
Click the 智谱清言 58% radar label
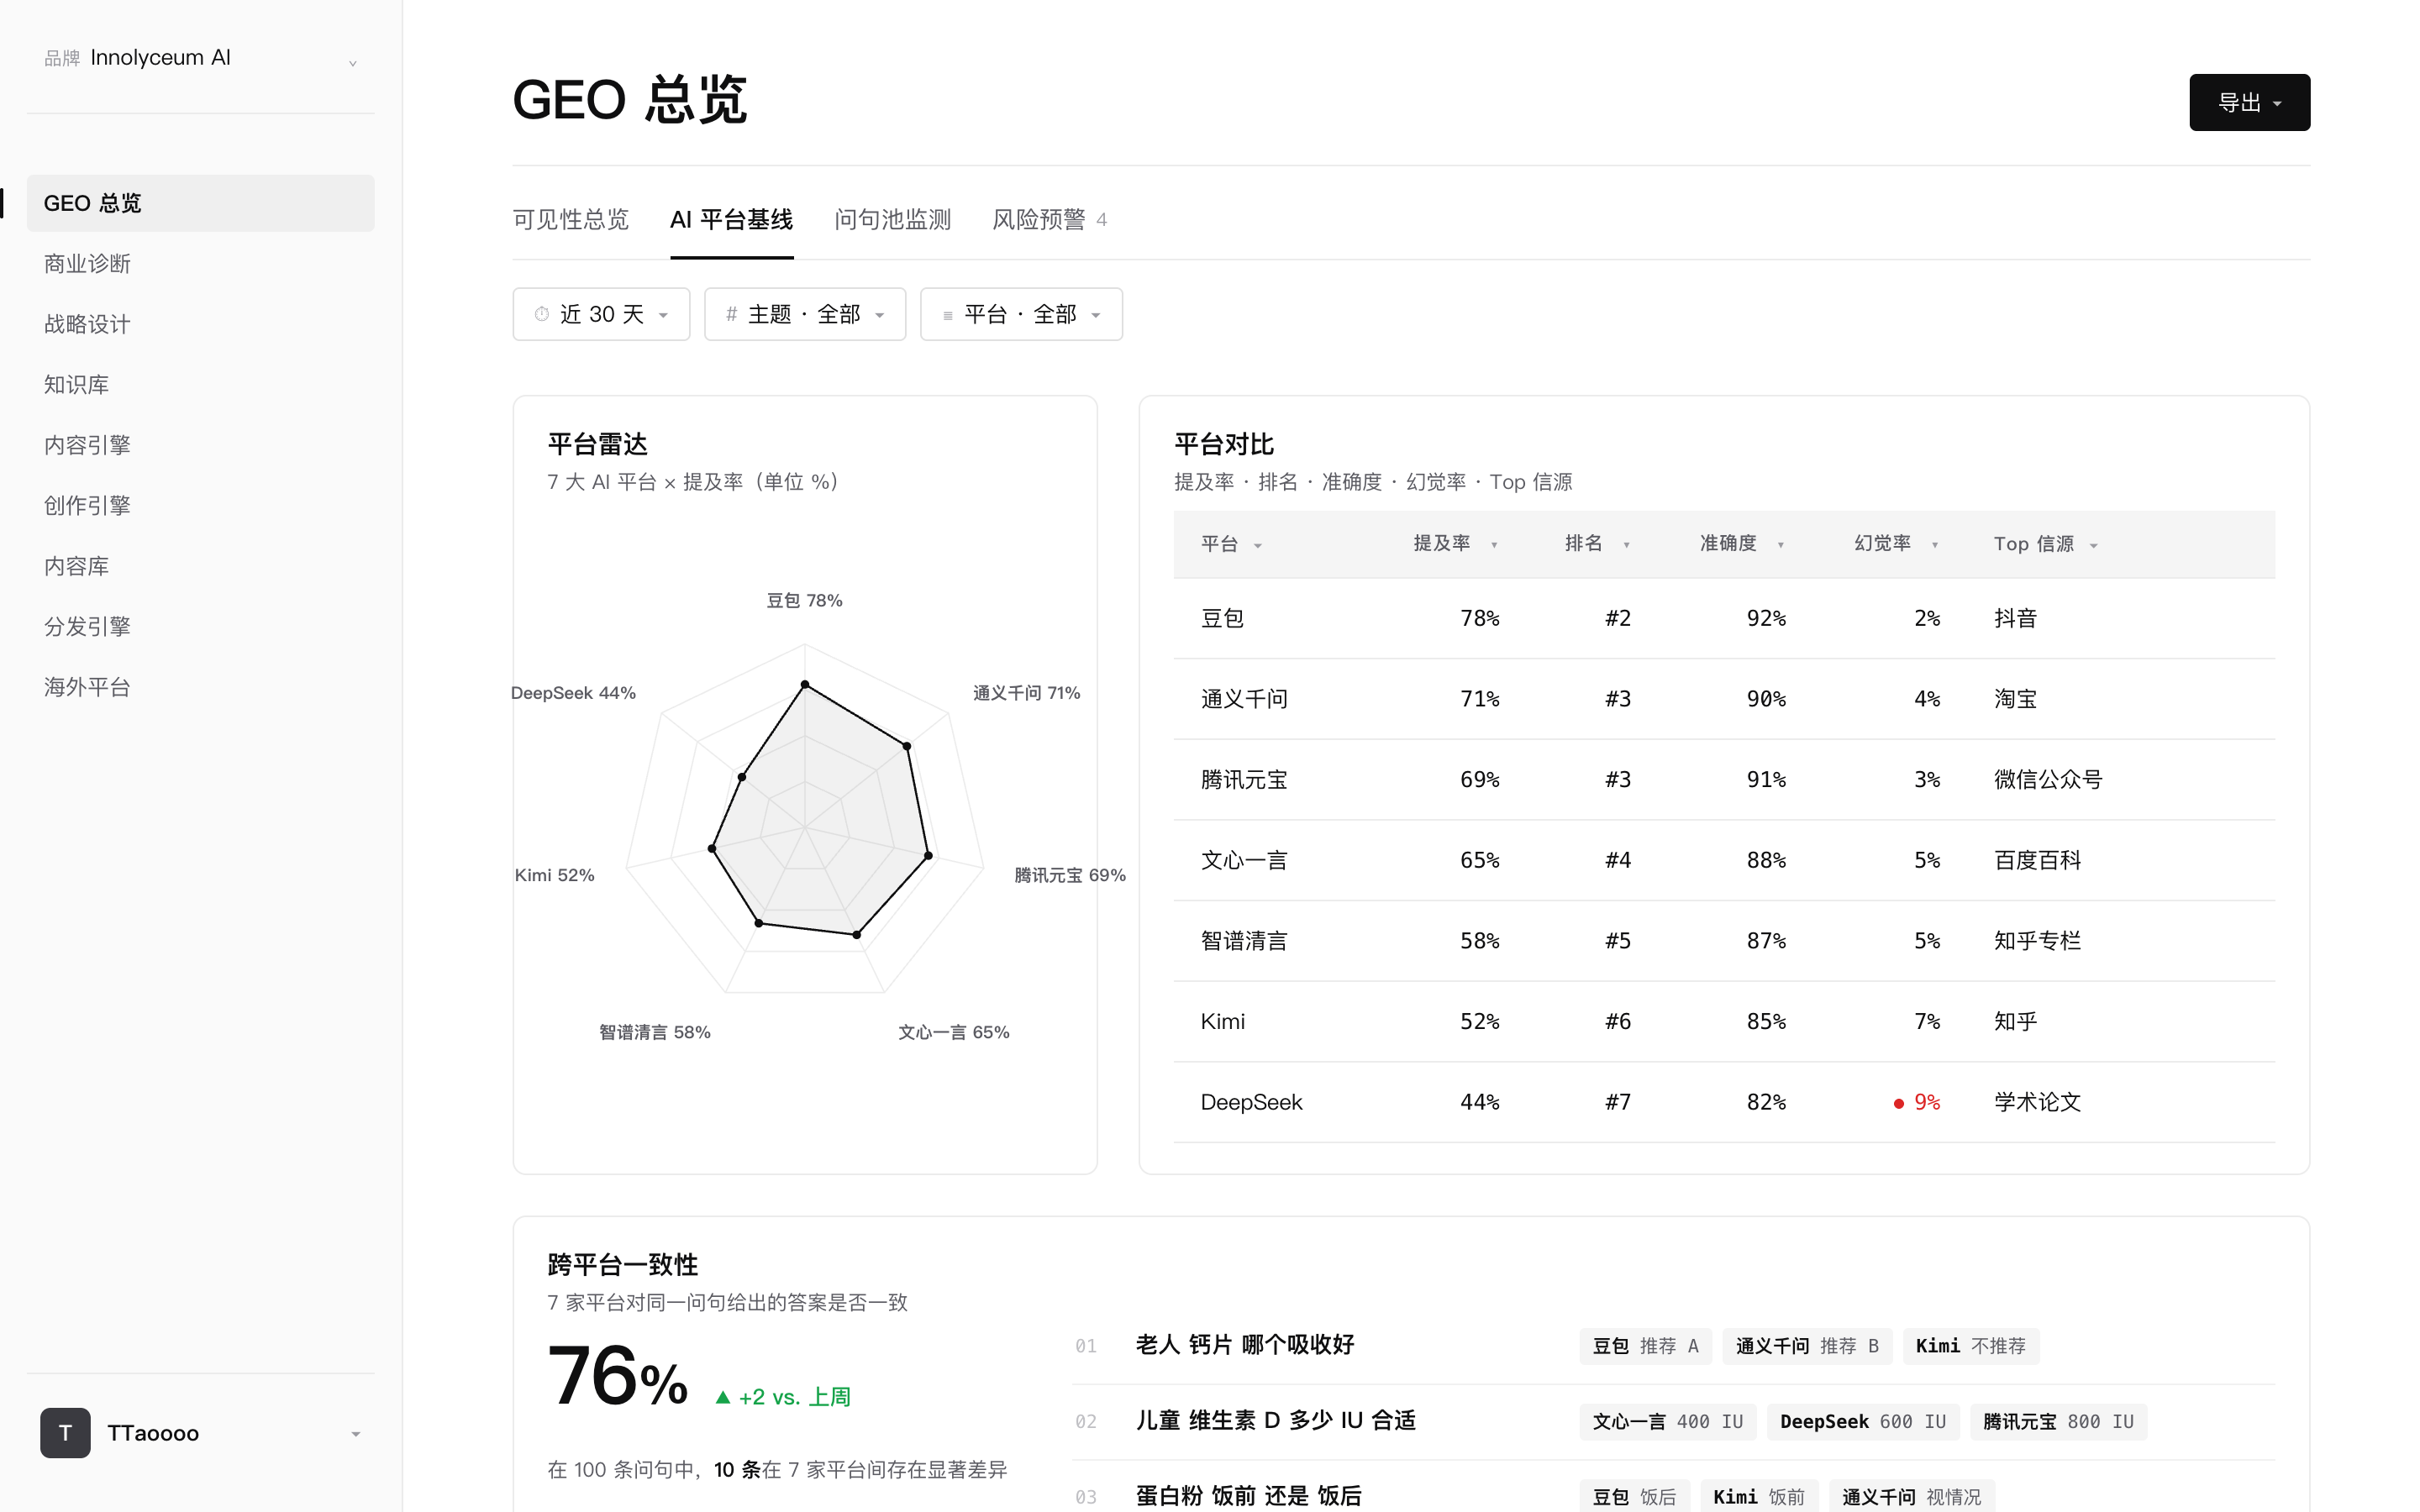pos(654,1032)
